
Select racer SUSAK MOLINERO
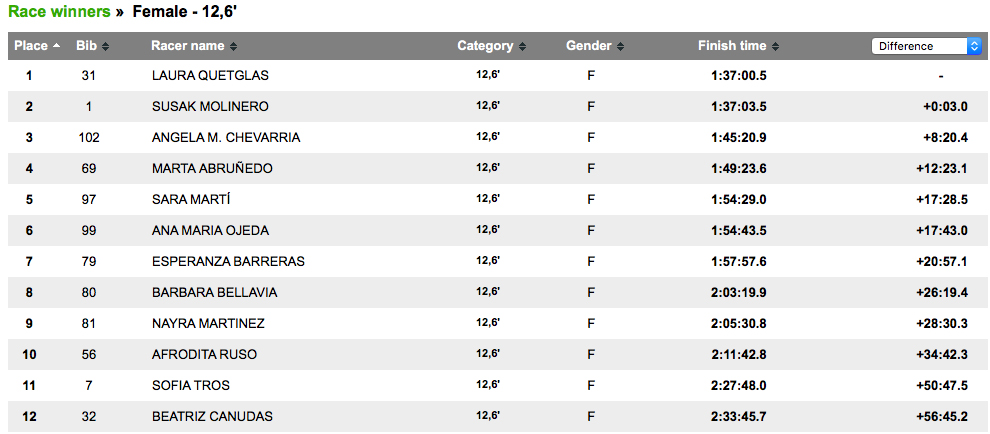click(x=210, y=107)
